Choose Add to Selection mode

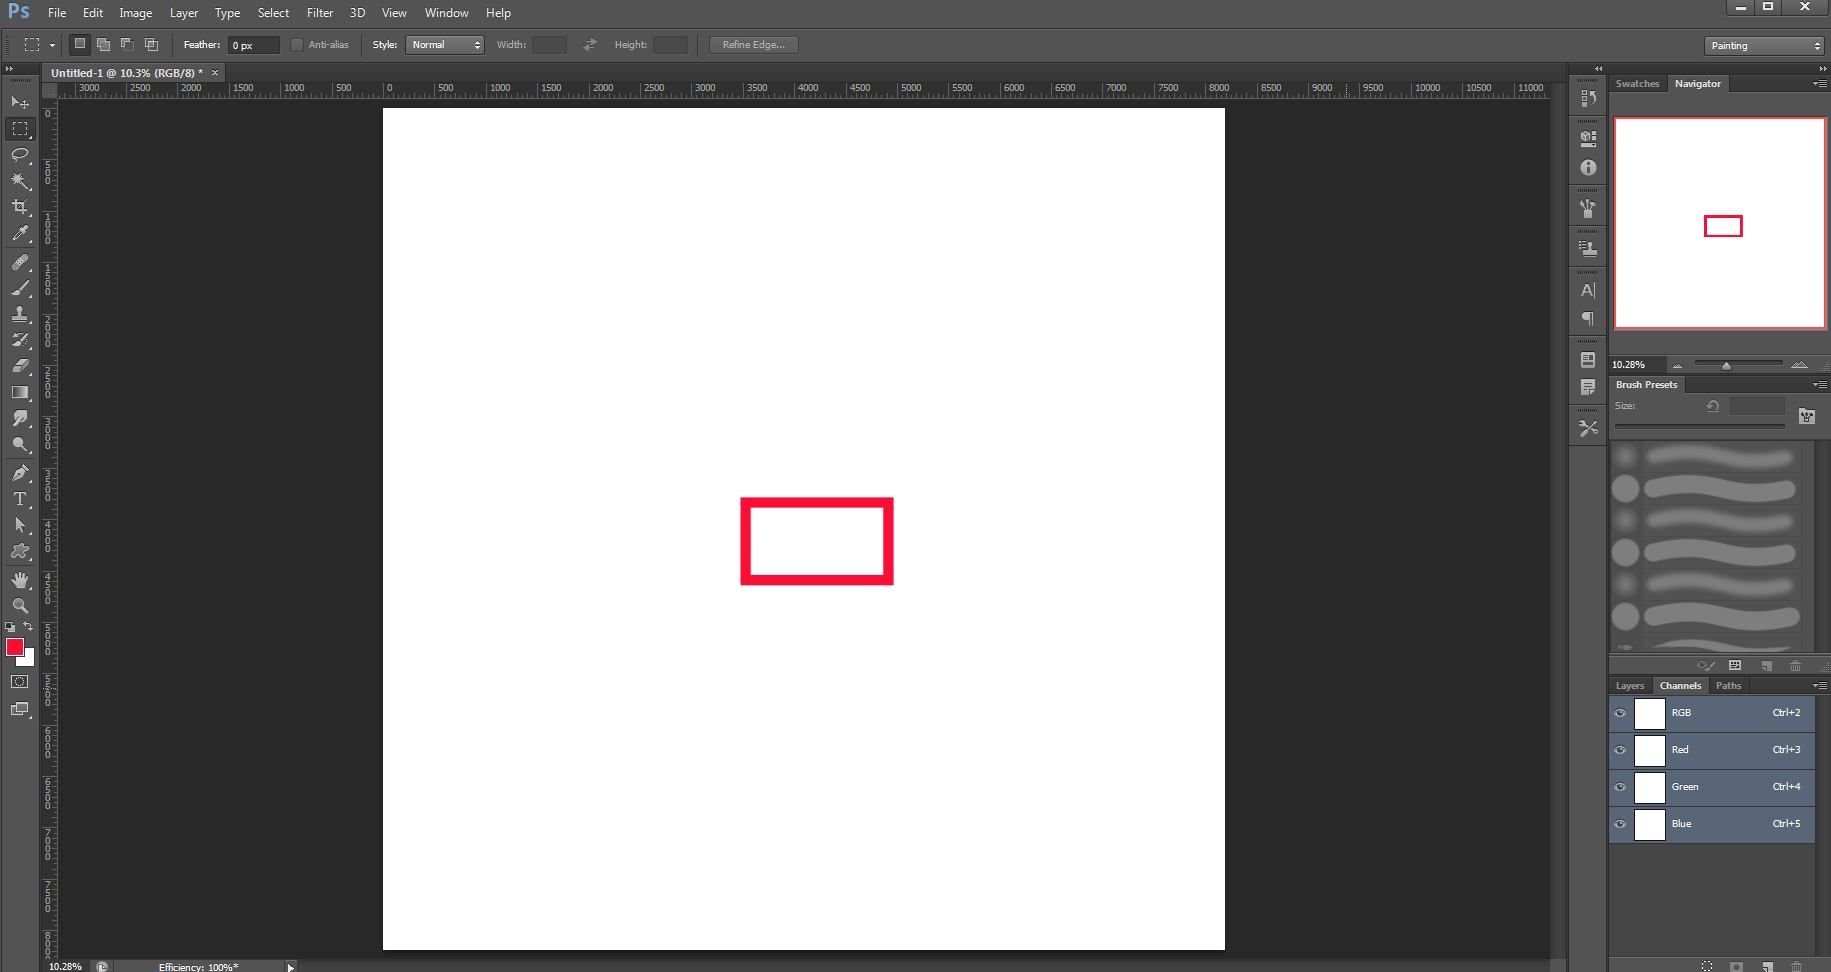click(x=103, y=44)
